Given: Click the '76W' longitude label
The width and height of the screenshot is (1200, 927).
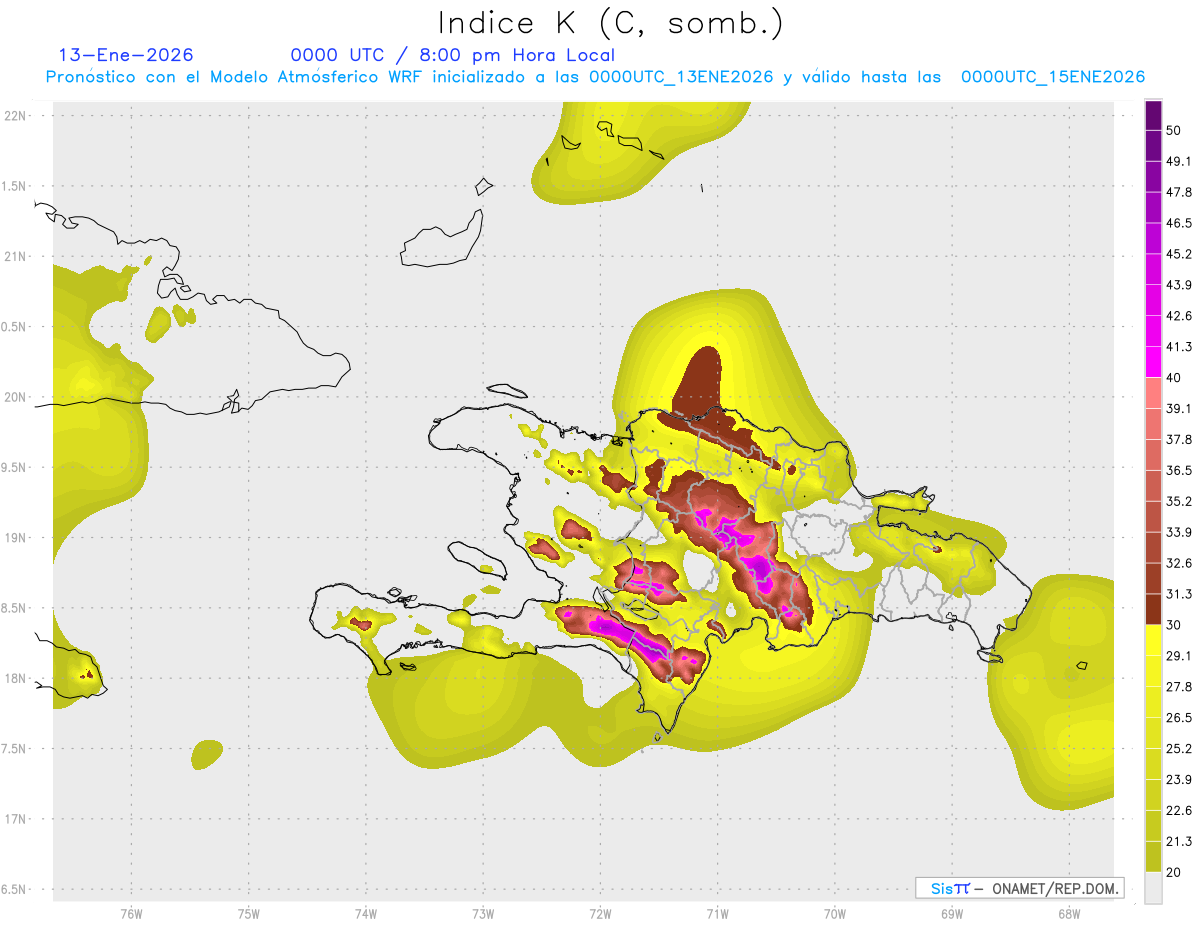Looking at the screenshot, I should pyautogui.click(x=131, y=913).
